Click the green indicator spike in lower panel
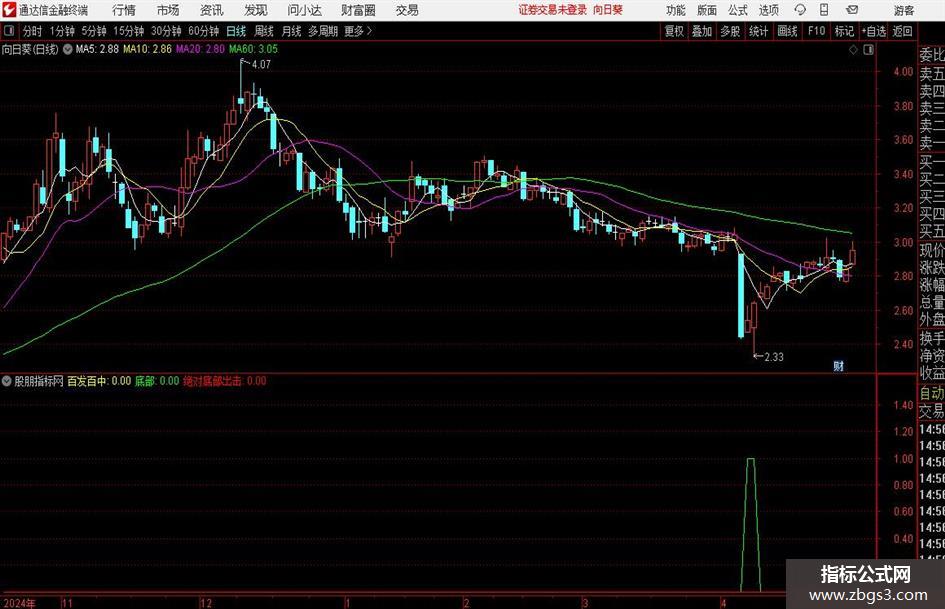Screen dimensions: 945x609 point(750,525)
